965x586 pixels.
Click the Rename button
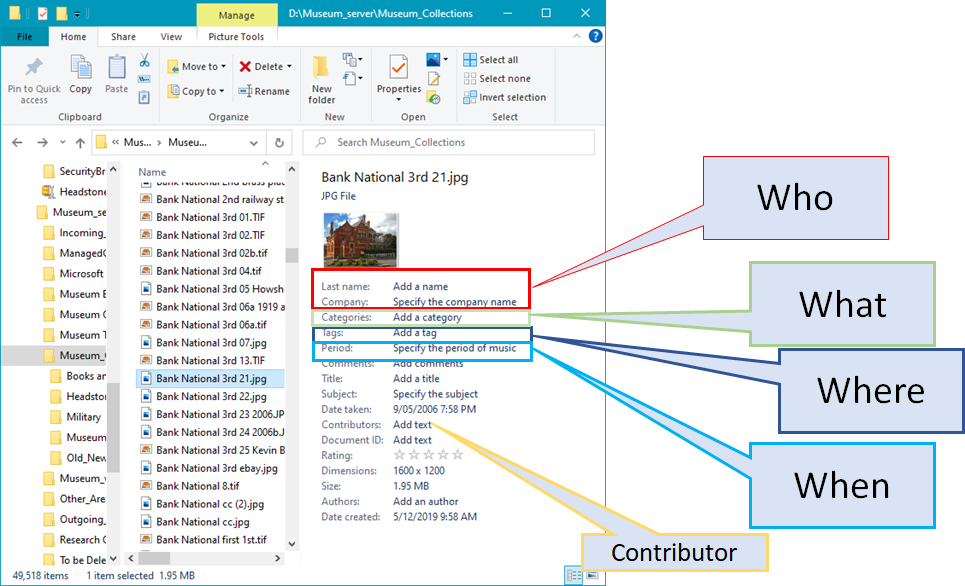point(264,91)
